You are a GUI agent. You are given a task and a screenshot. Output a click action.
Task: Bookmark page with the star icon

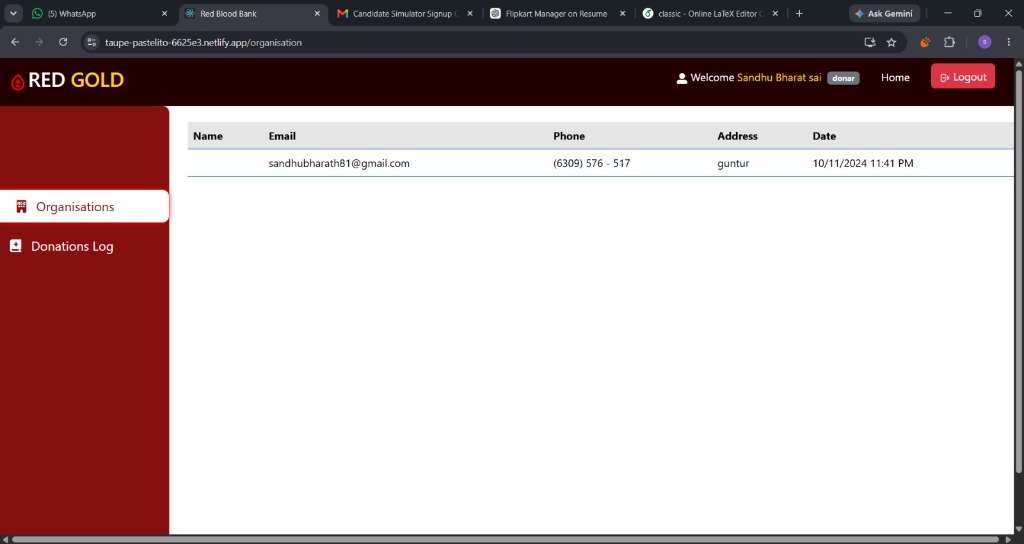click(x=891, y=42)
